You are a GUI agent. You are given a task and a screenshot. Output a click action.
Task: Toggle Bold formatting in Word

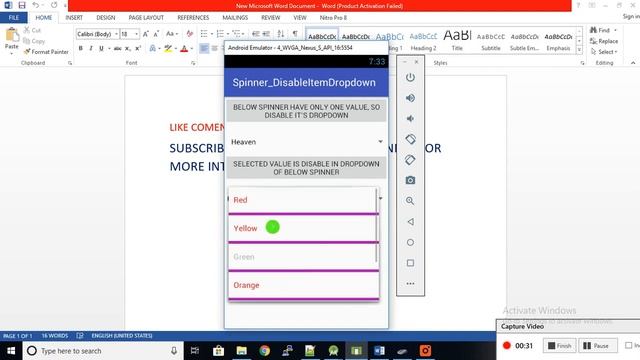click(80, 49)
